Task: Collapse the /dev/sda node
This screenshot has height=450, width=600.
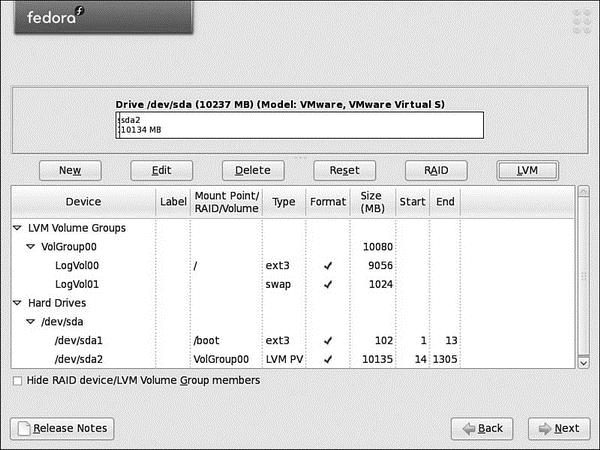Action: point(30,321)
